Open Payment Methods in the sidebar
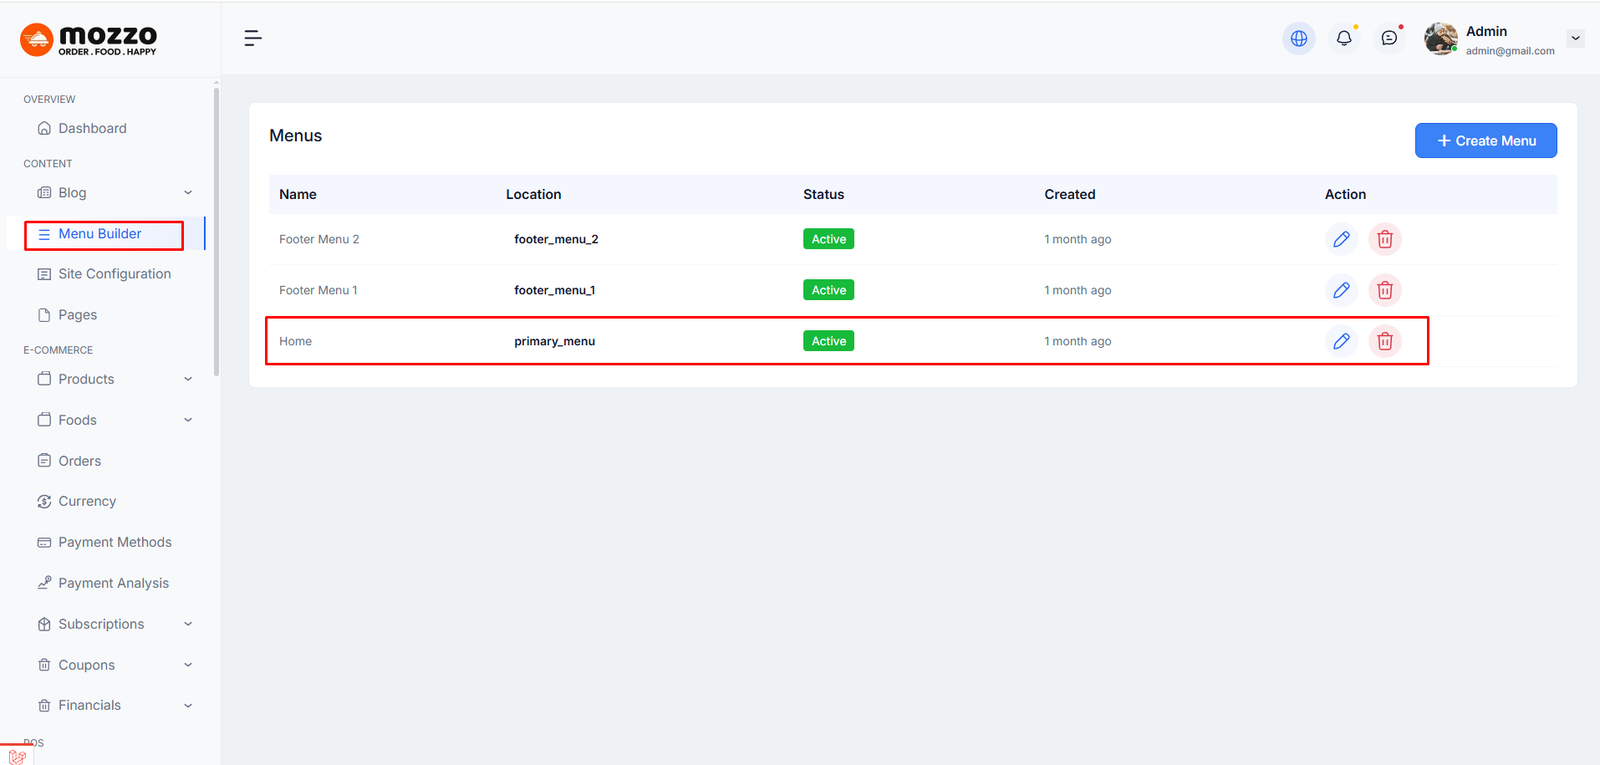The width and height of the screenshot is (1600, 765). coord(114,542)
